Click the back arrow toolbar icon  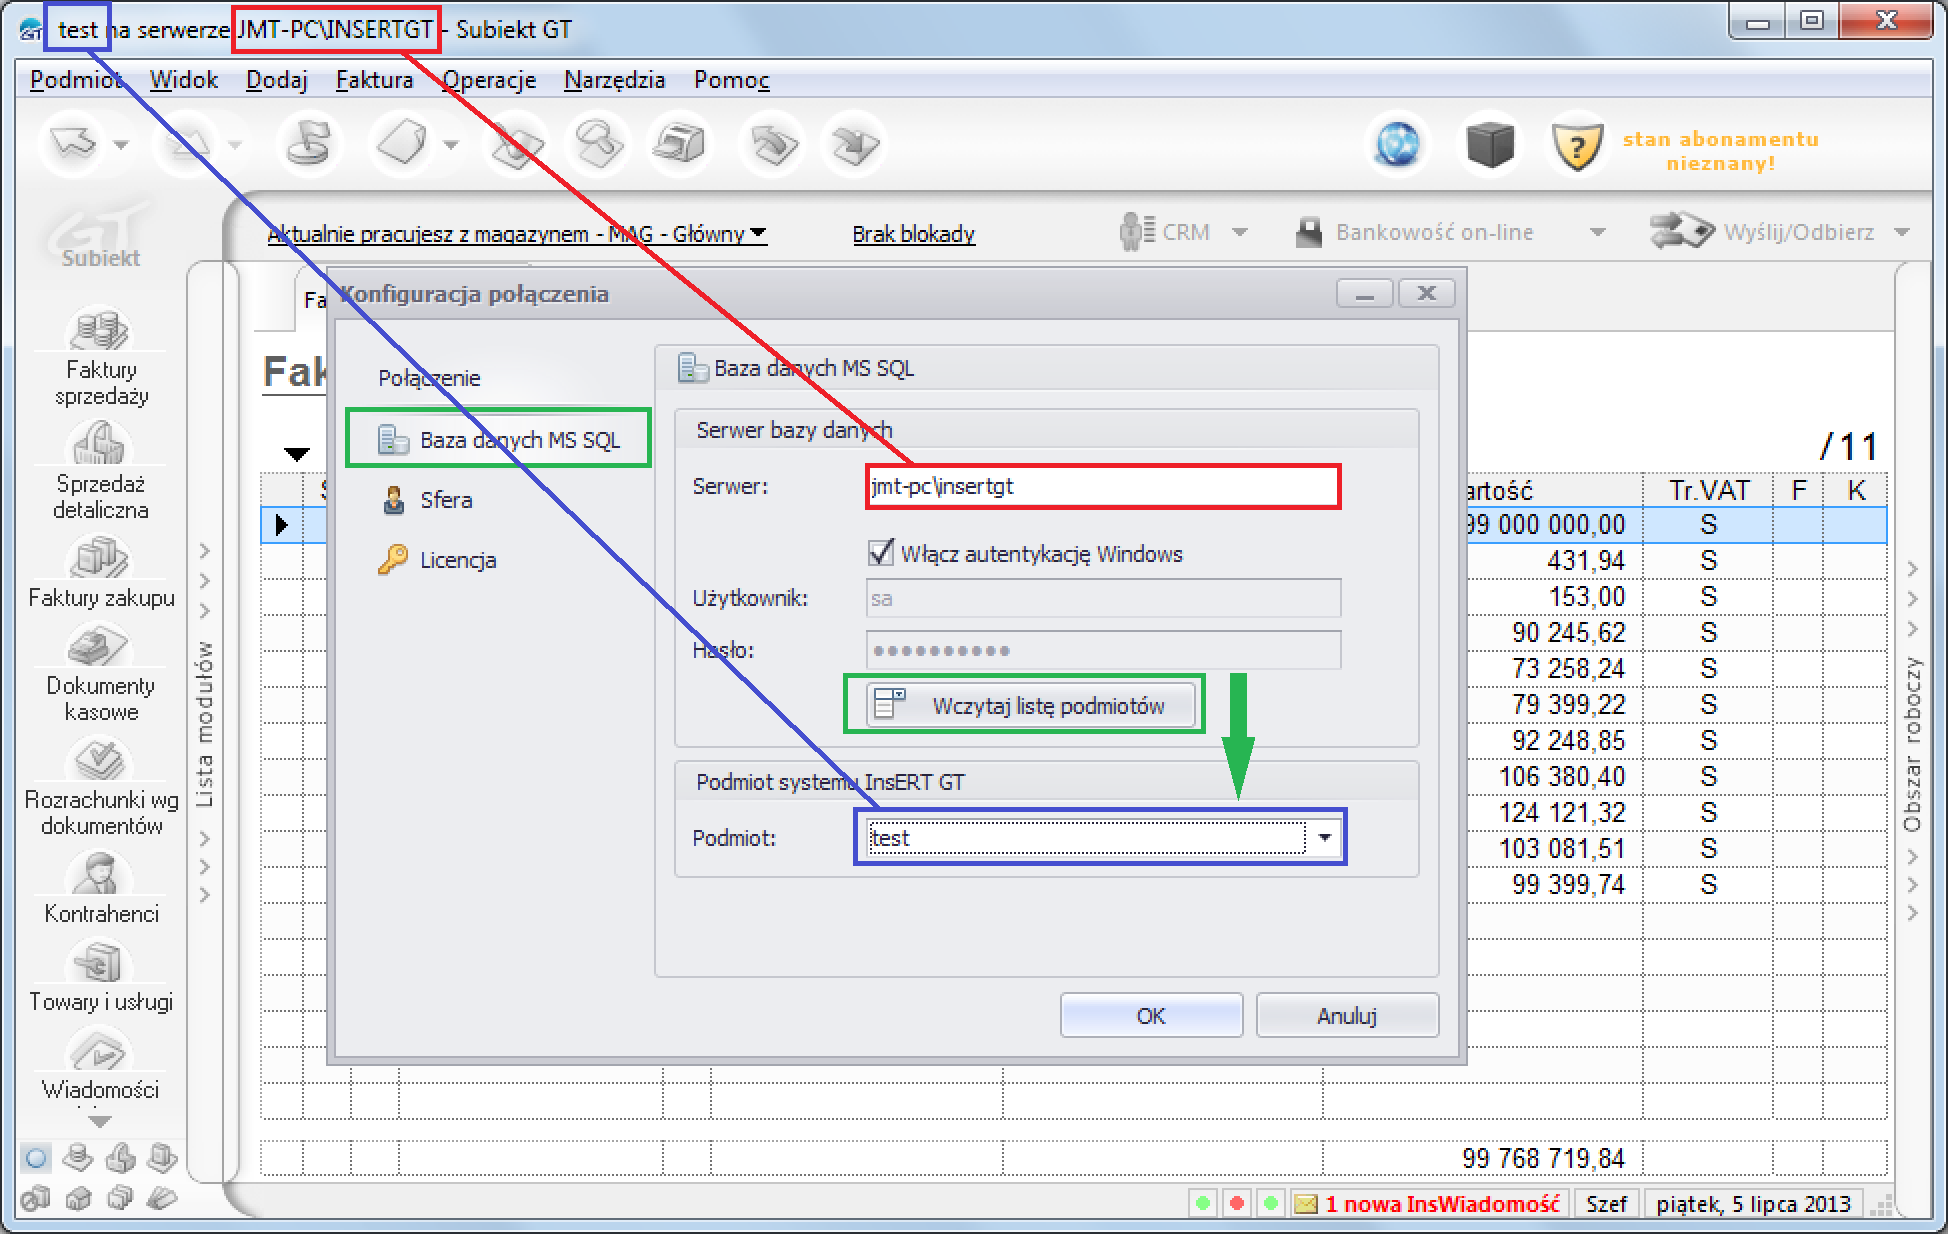[75, 145]
